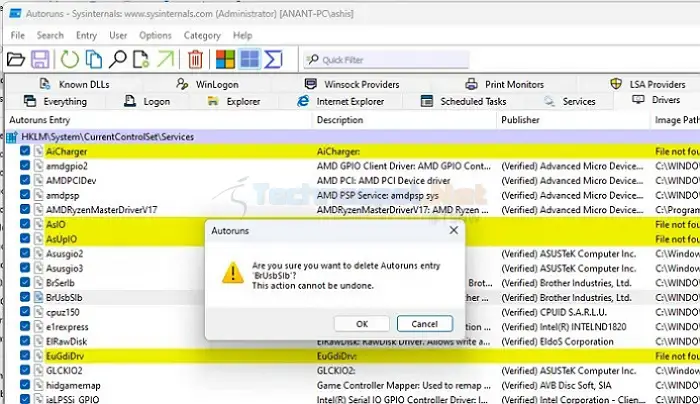Select the e1rexpress entry row
Viewport: 700px width, 404px height.
click(x=353, y=327)
